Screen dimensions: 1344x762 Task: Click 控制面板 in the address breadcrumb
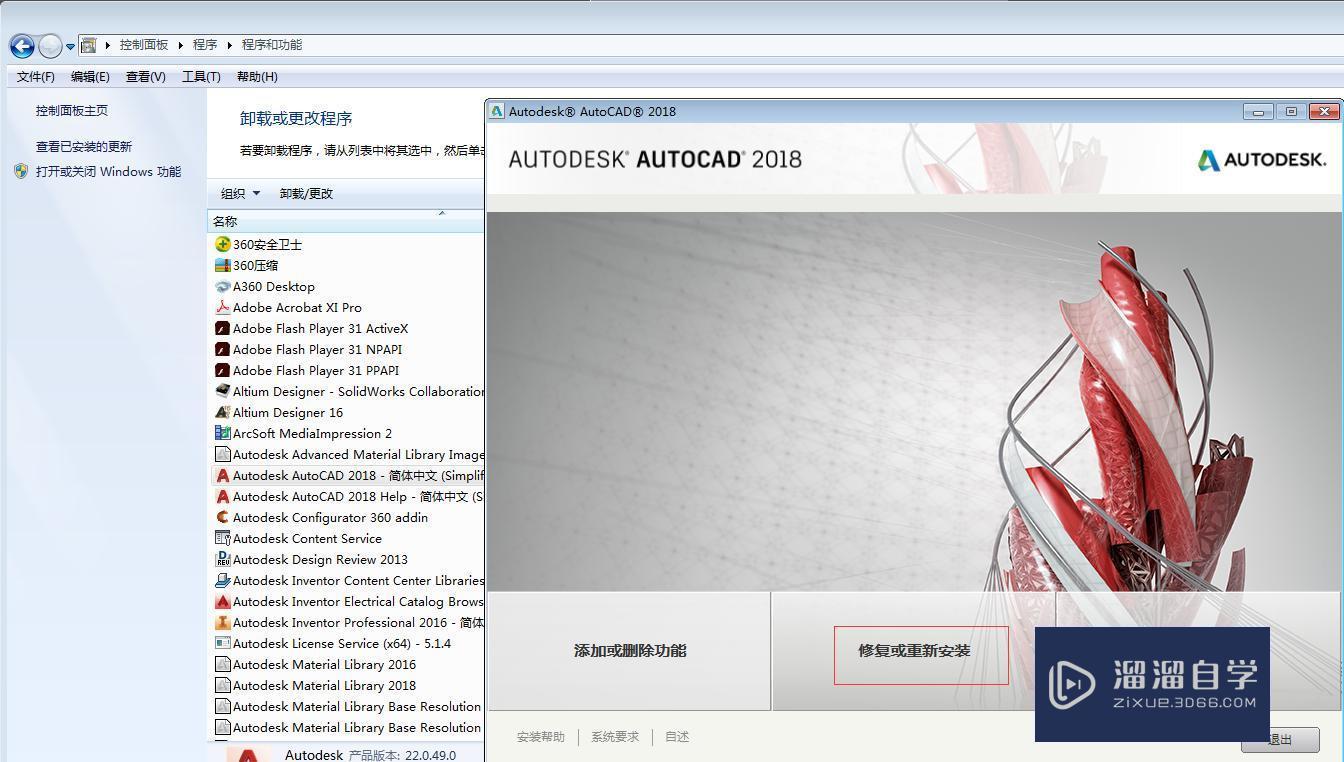[x=144, y=45]
